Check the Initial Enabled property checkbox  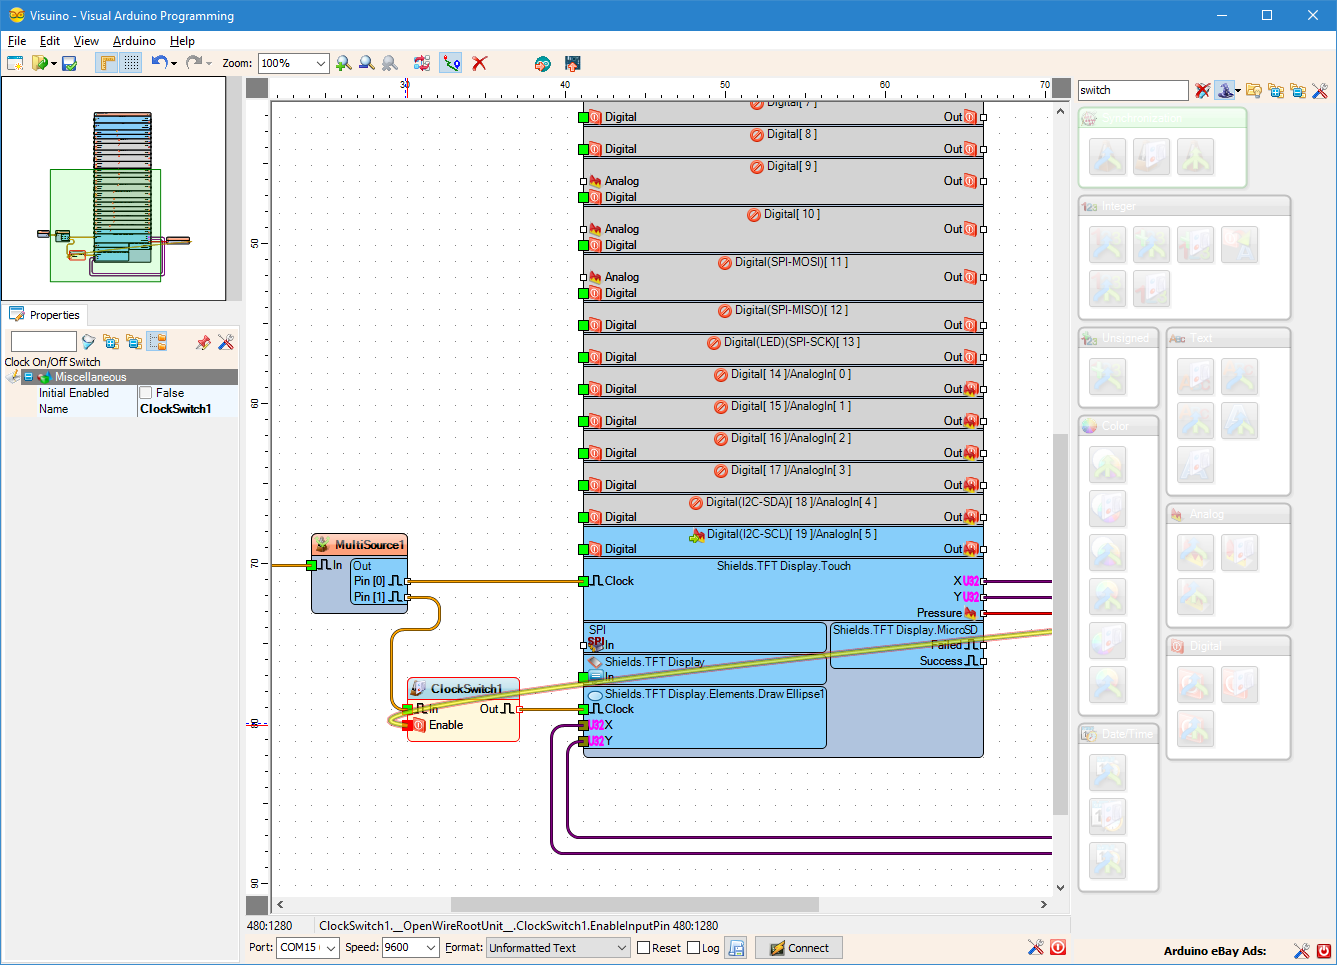coord(146,393)
